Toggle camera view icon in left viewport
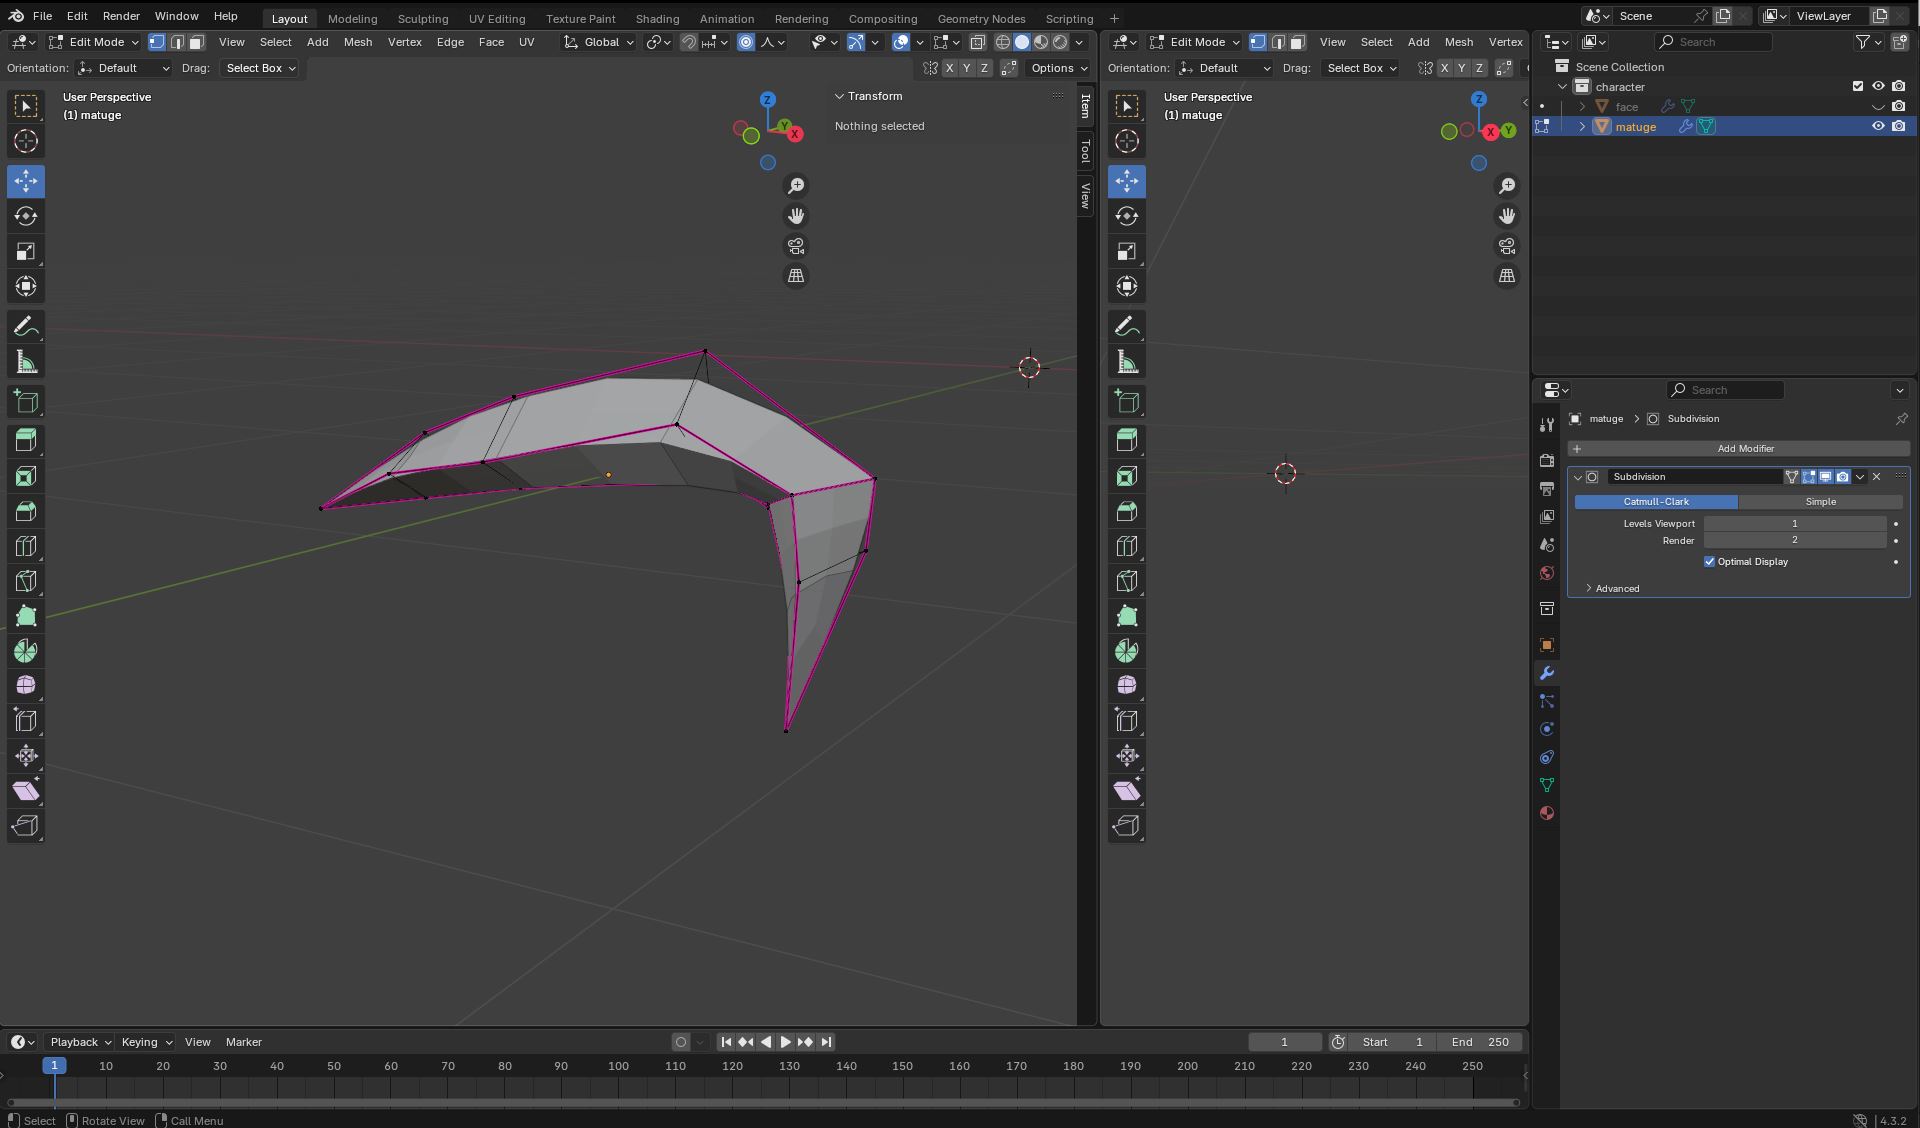 tap(796, 246)
